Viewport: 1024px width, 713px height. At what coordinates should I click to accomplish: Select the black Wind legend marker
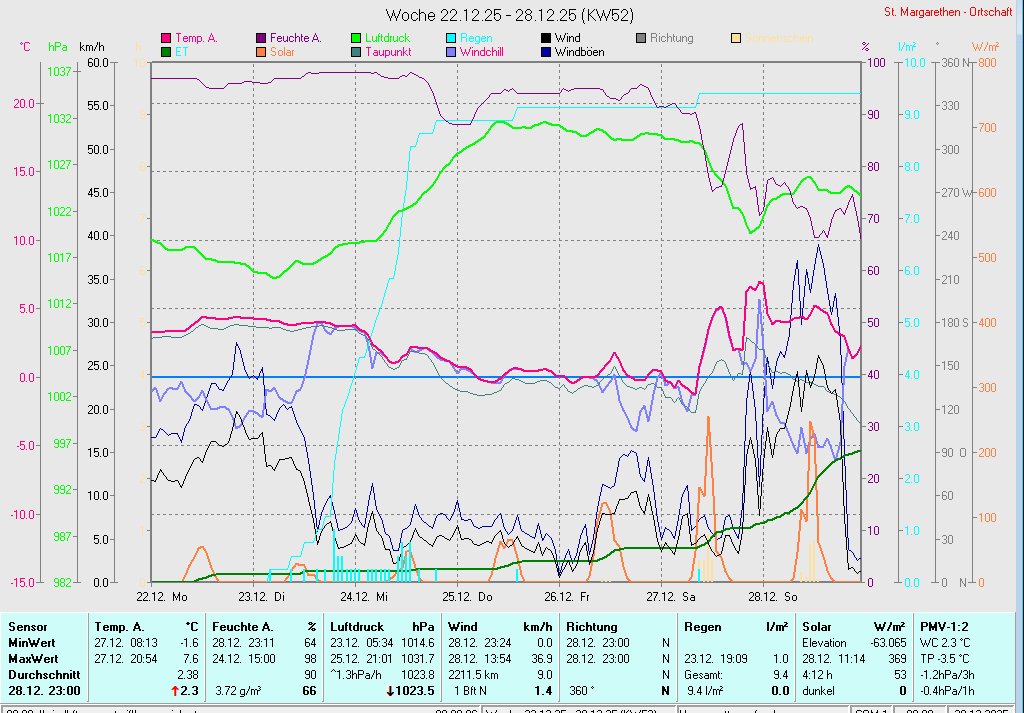(545, 38)
